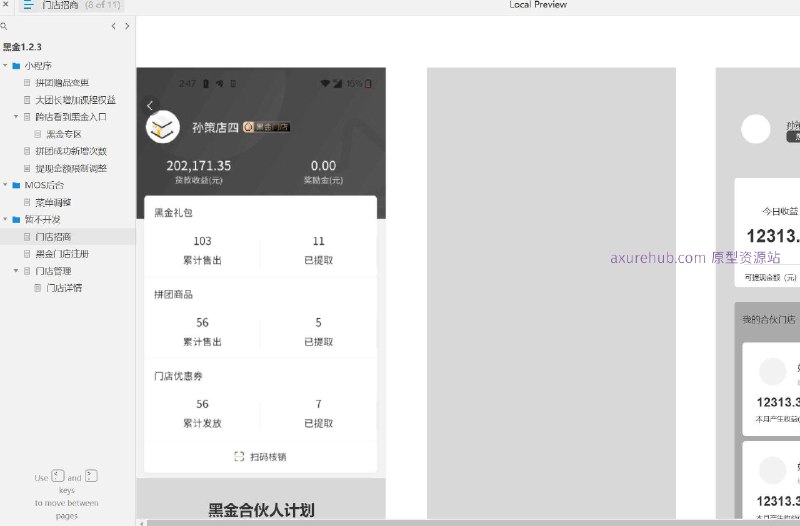Tap the 扫码核销 scan button
The height and width of the screenshot is (526, 800).
tap(260, 457)
